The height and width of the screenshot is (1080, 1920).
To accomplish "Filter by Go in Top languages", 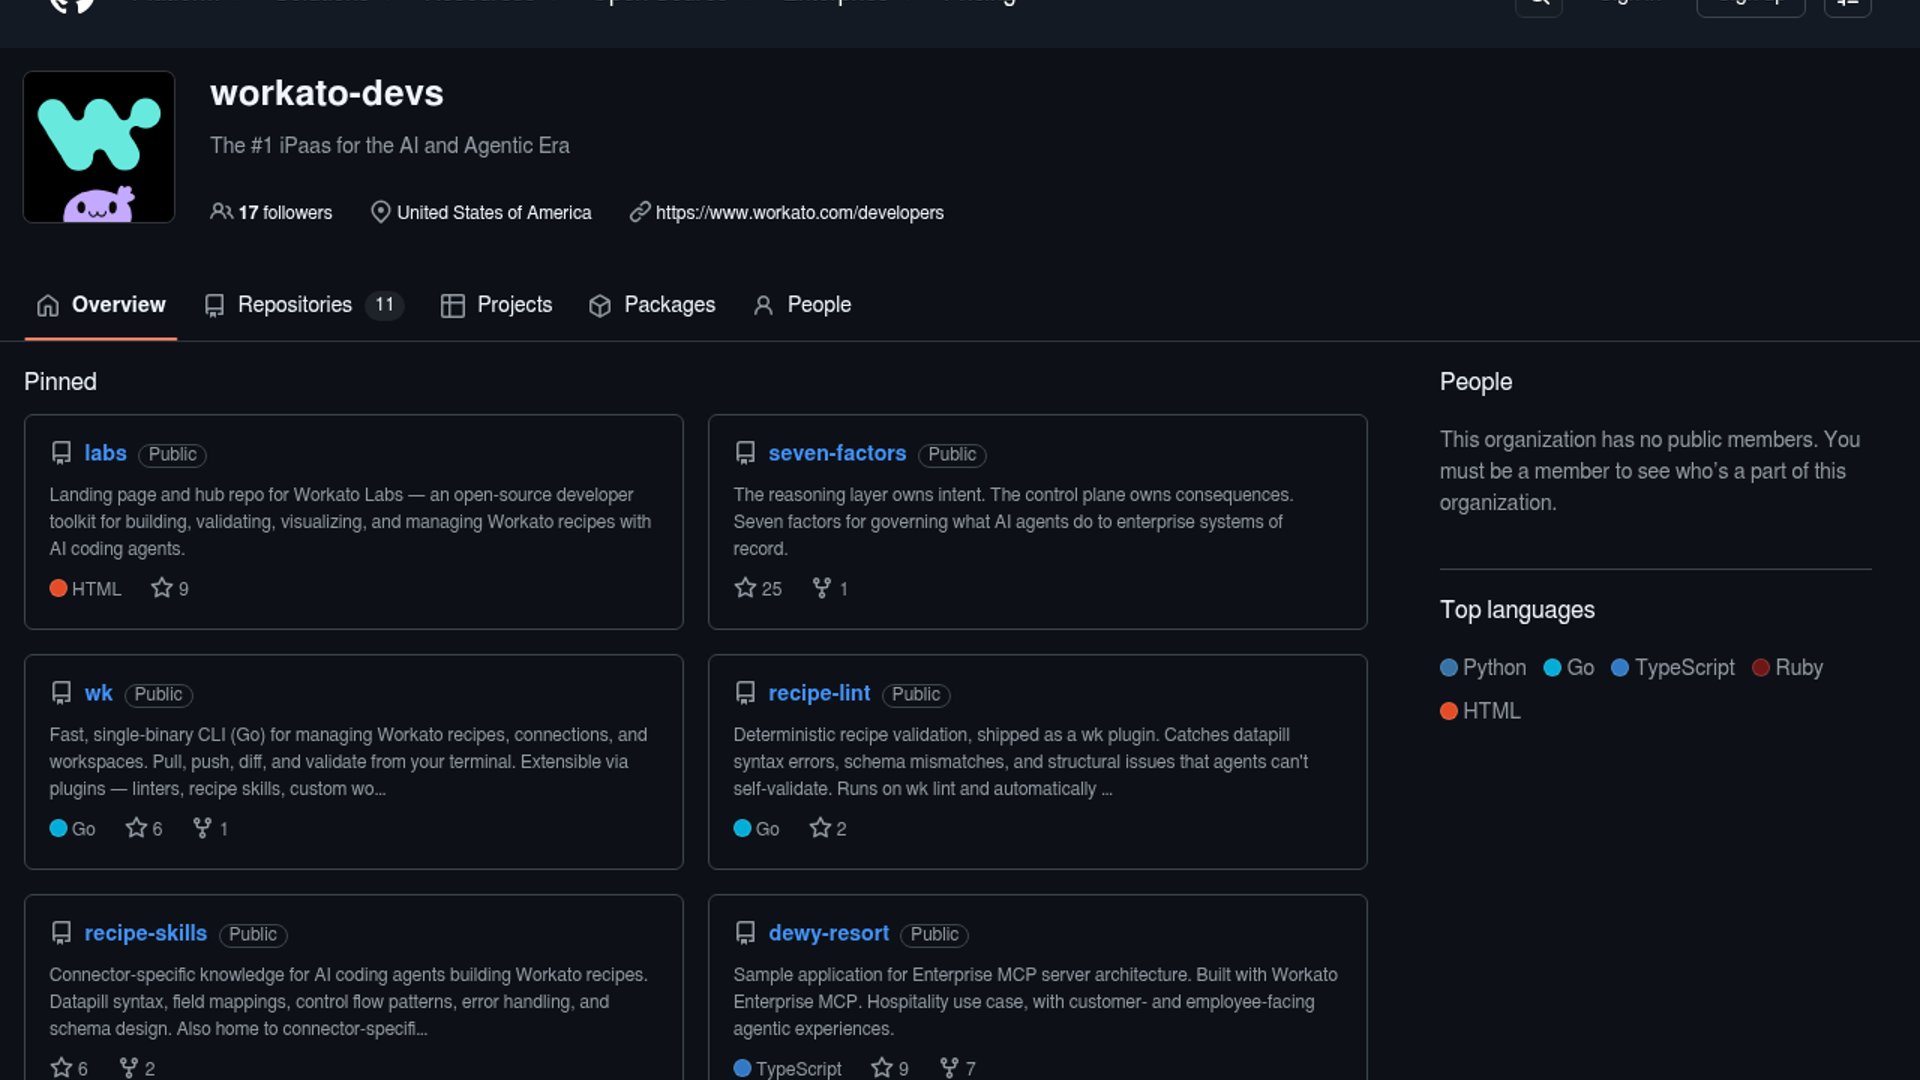I will click(1569, 667).
